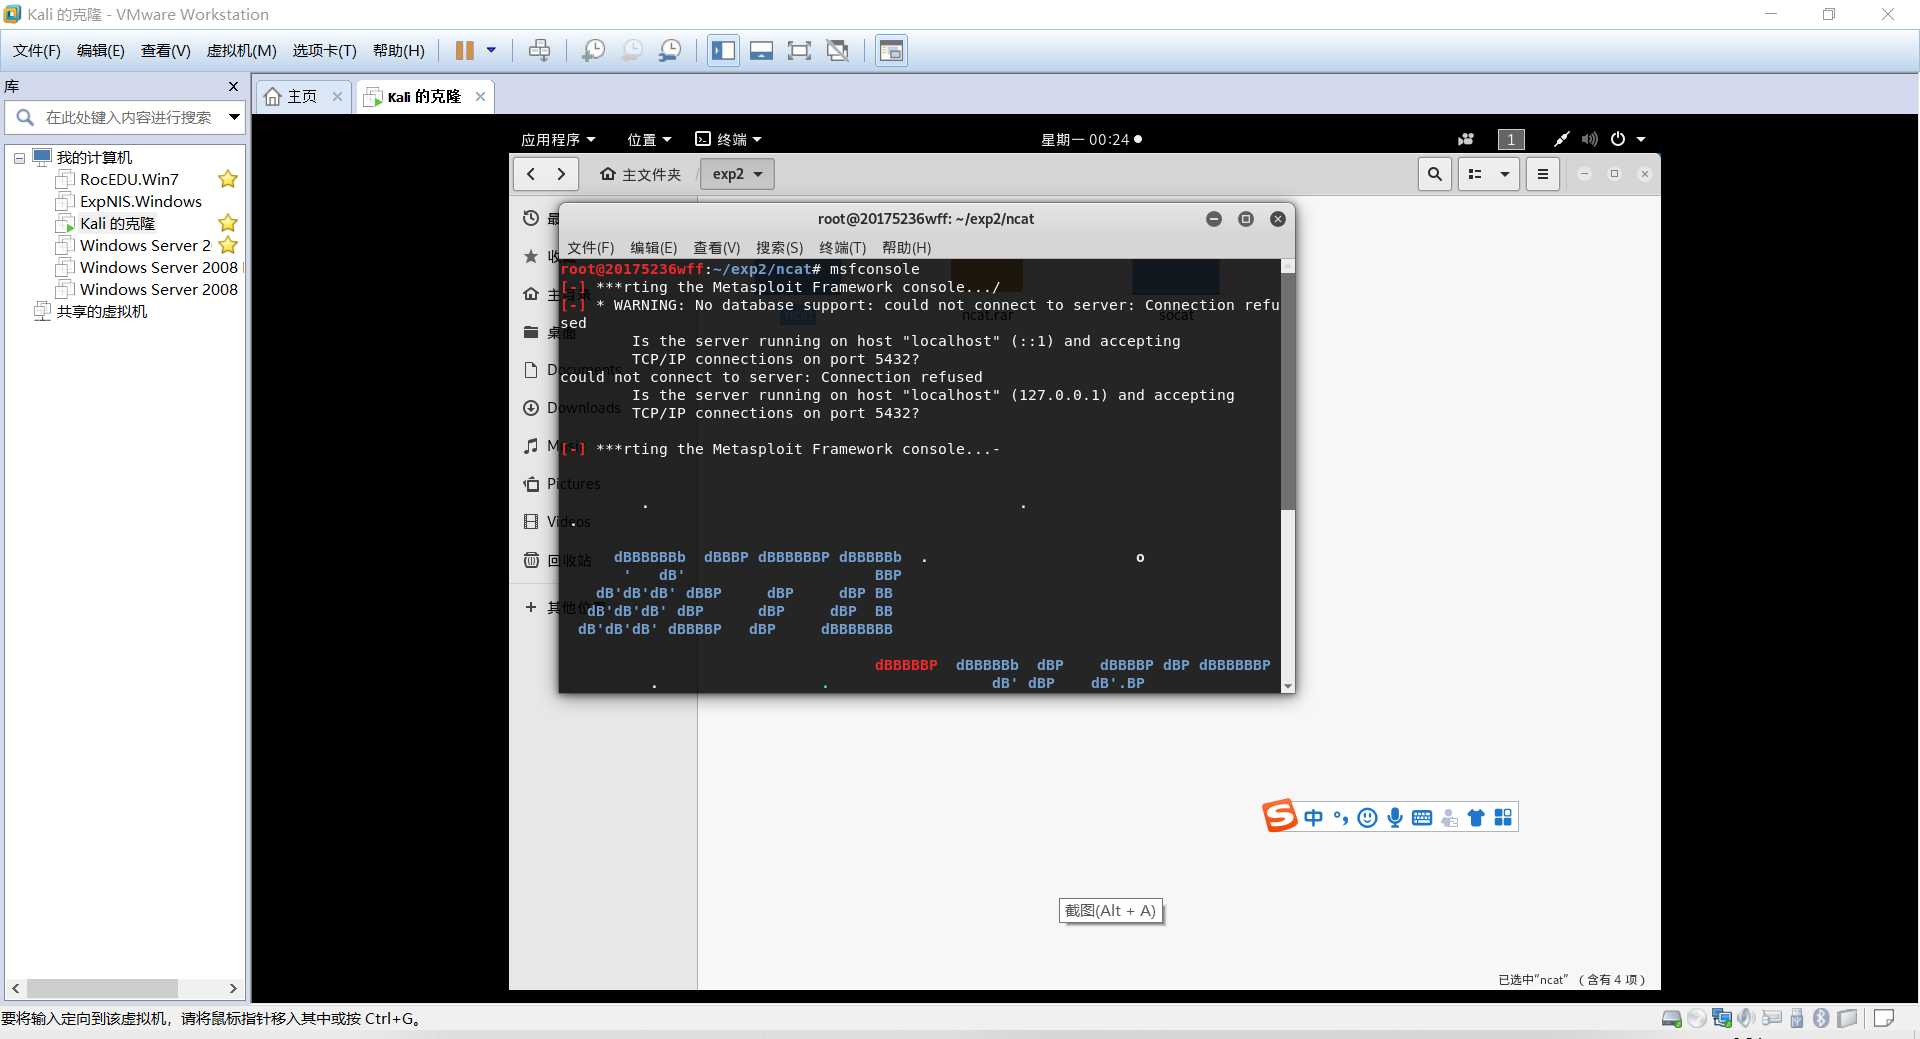Select ExpNIS.Windows virtual machine
1920x1039 pixels.
(x=140, y=201)
